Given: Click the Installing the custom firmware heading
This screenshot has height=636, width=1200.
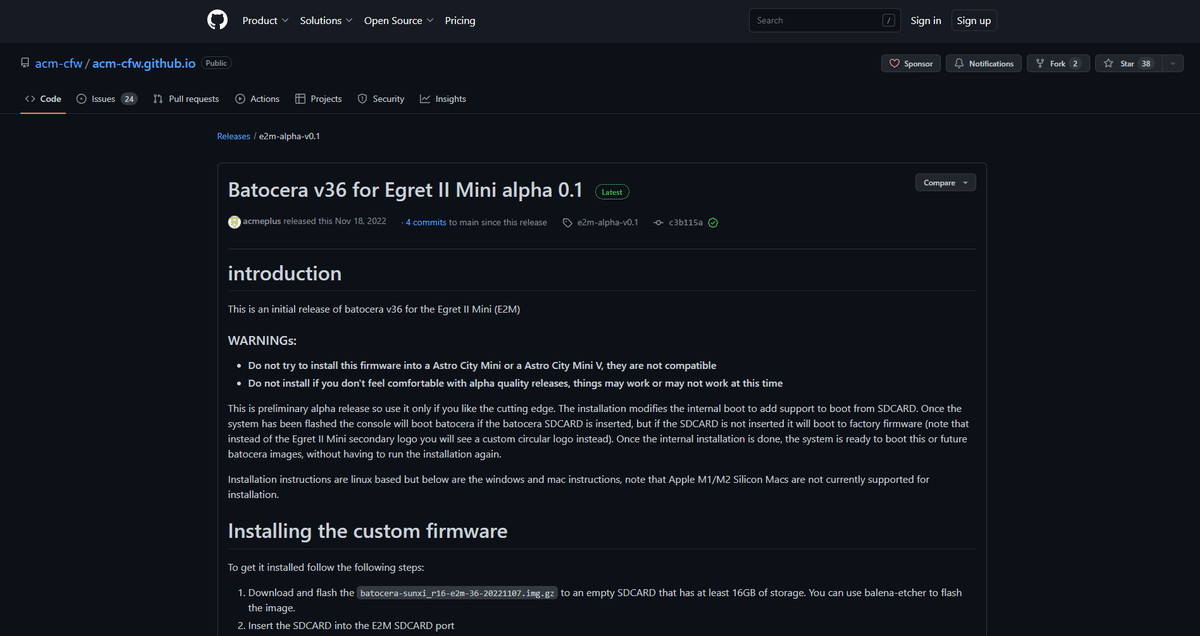Looking at the screenshot, I should pyautogui.click(x=368, y=530).
